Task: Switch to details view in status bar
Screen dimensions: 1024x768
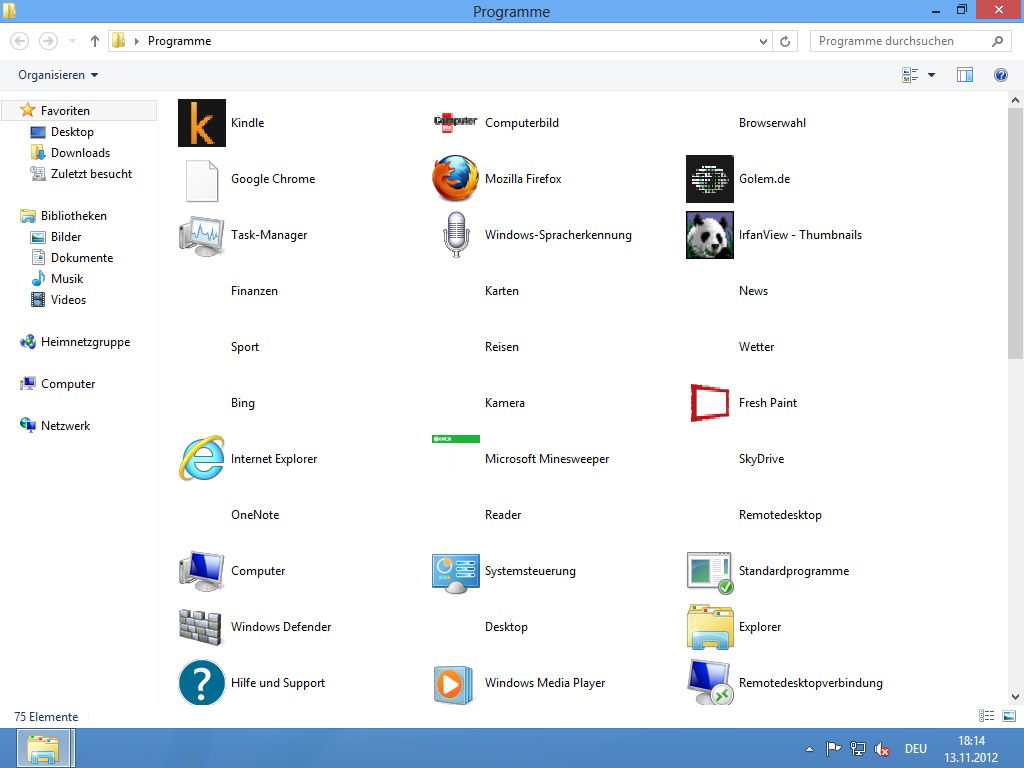Action: coord(986,716)
